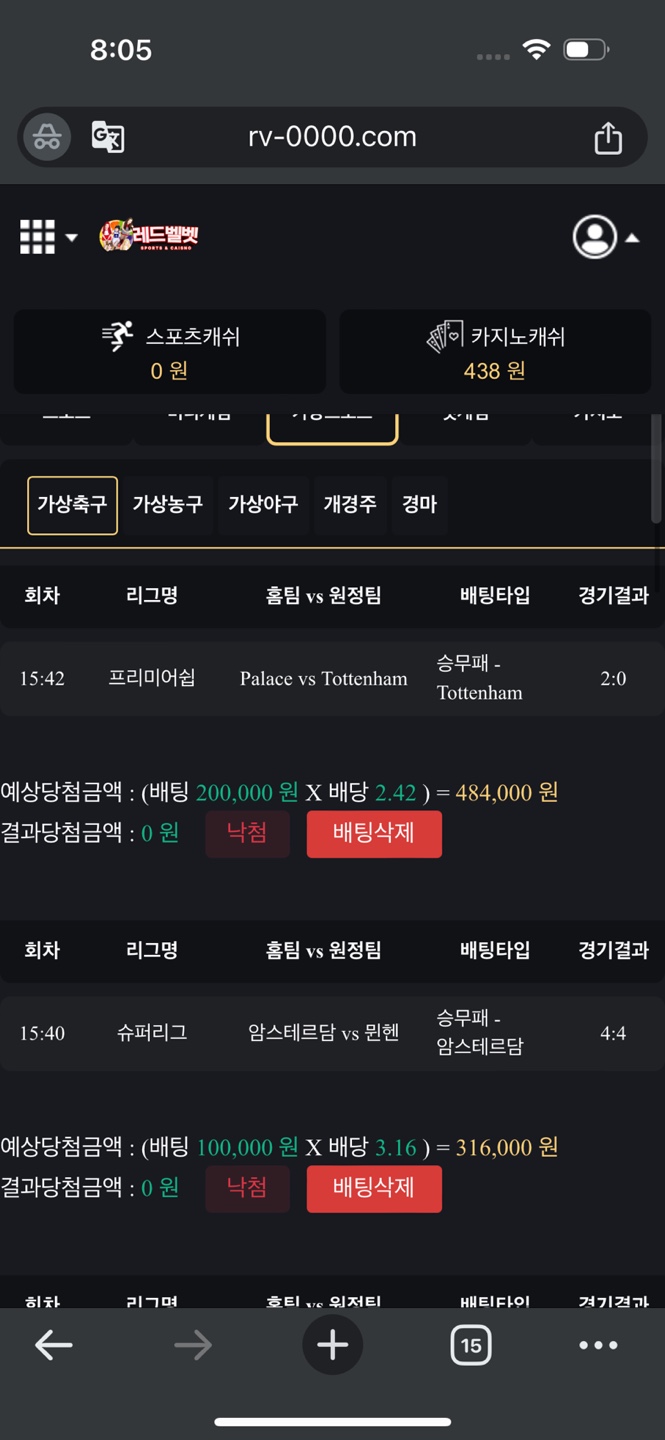Delete the 암스테르담 vs 뮌헨 bet
The width and height of the screenshot is (665, 1440).
[x=373, y=1188]
